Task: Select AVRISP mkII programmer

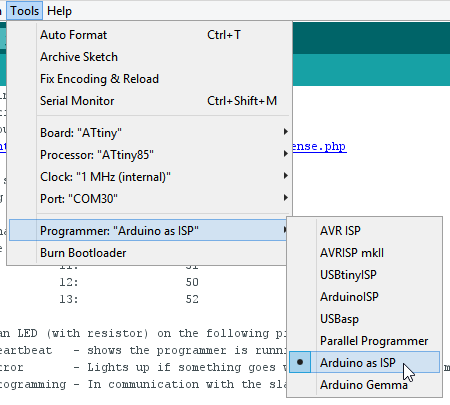Action: click(x=365, y=253)
